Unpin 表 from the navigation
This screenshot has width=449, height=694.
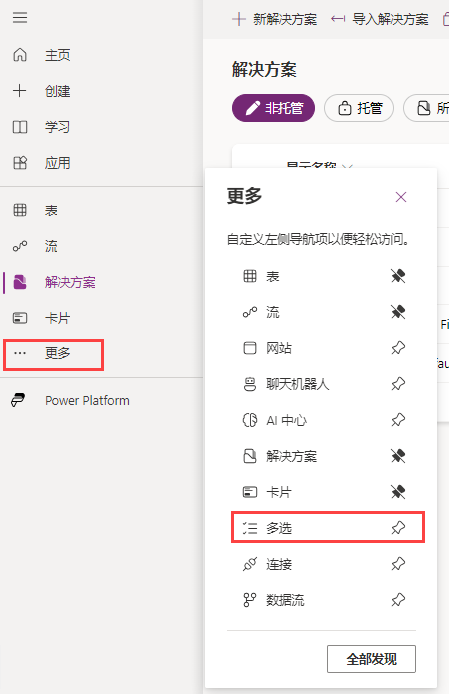pyautogui.click(x=398, y=276)
